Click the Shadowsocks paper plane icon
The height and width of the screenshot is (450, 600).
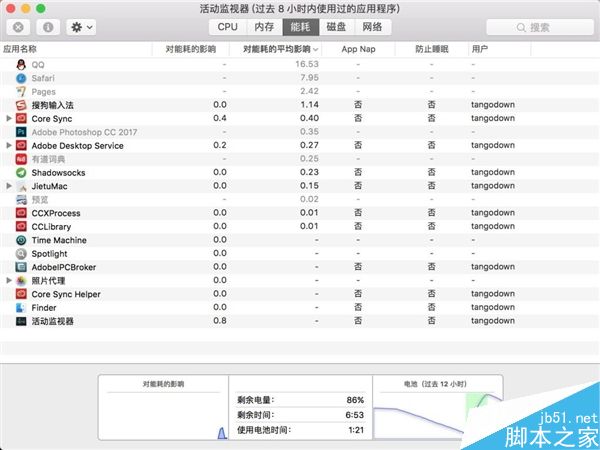coord(22,172)
